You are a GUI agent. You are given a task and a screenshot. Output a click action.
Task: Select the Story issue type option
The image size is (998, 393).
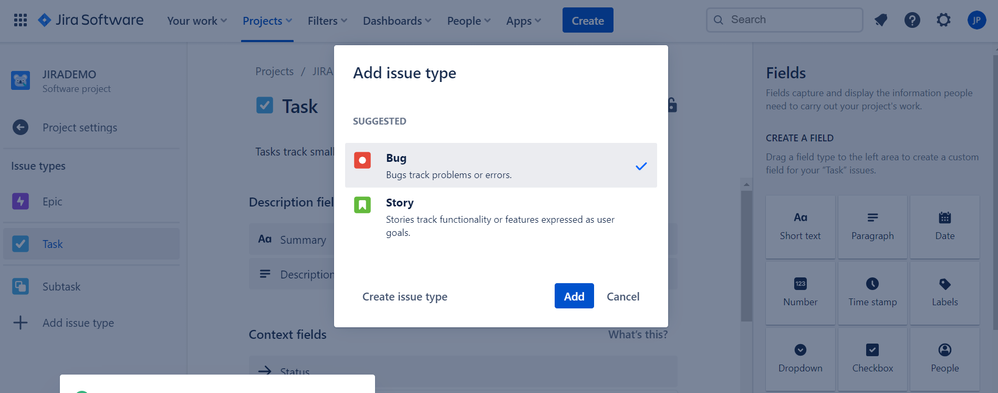501,217
